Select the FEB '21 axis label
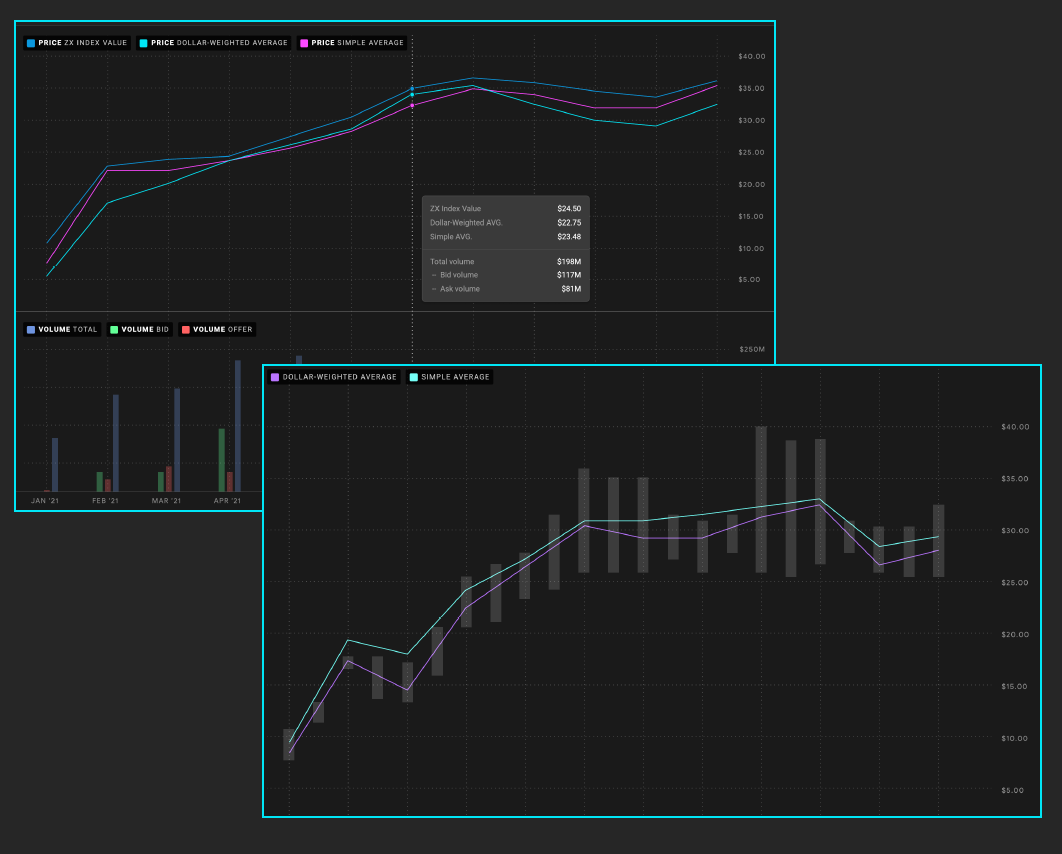 point(106,500)
